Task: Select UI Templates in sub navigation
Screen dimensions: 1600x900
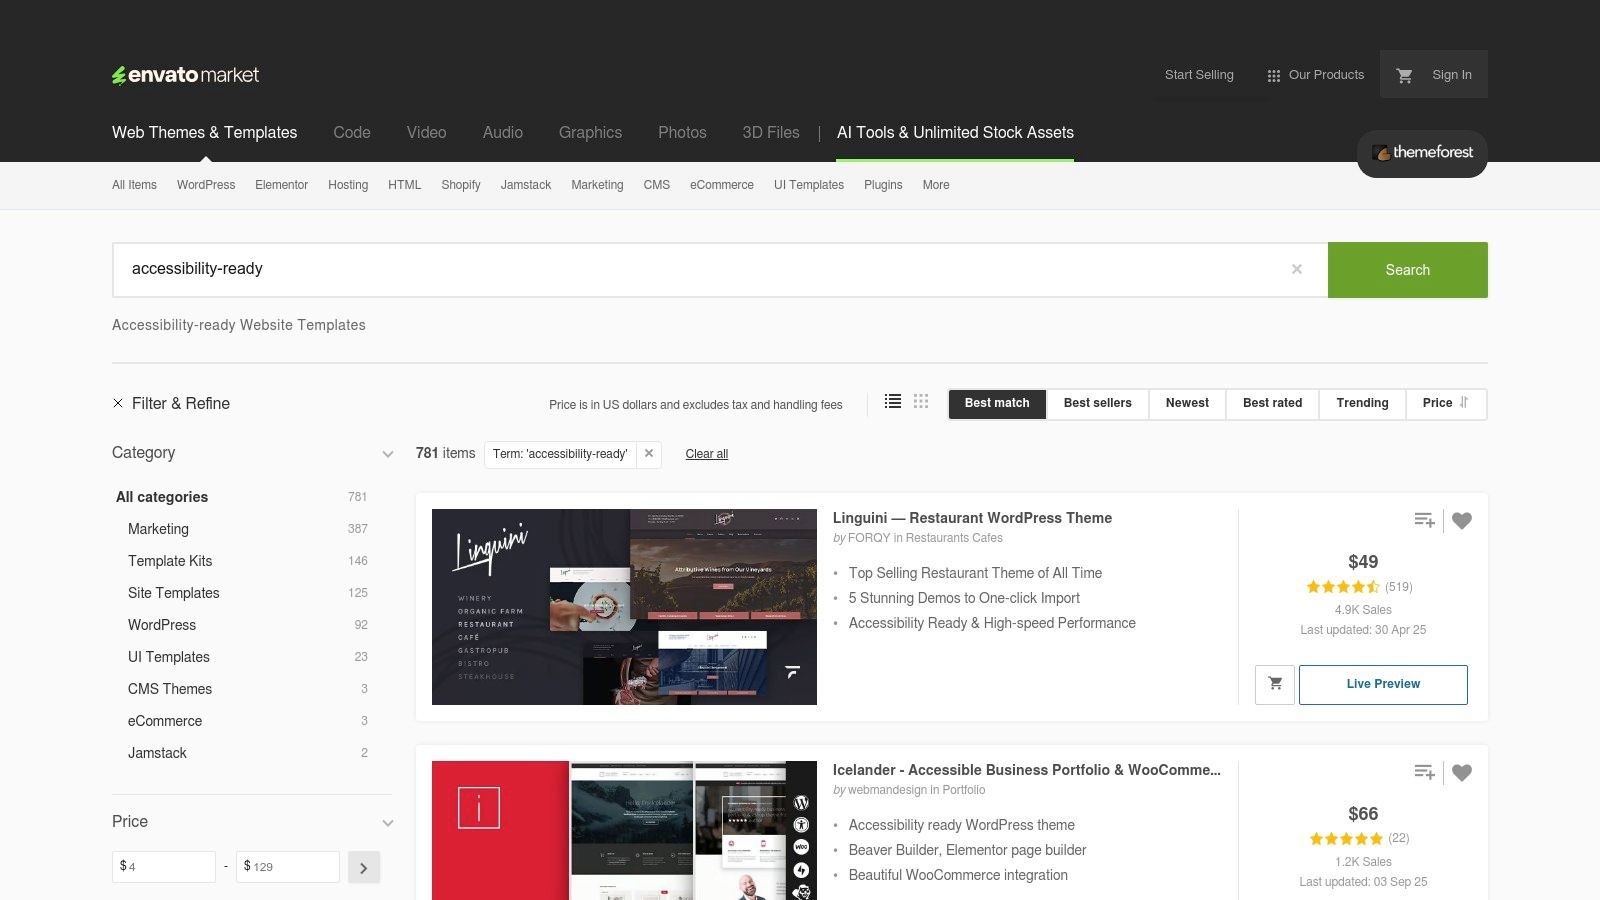Action: [809, 185]
